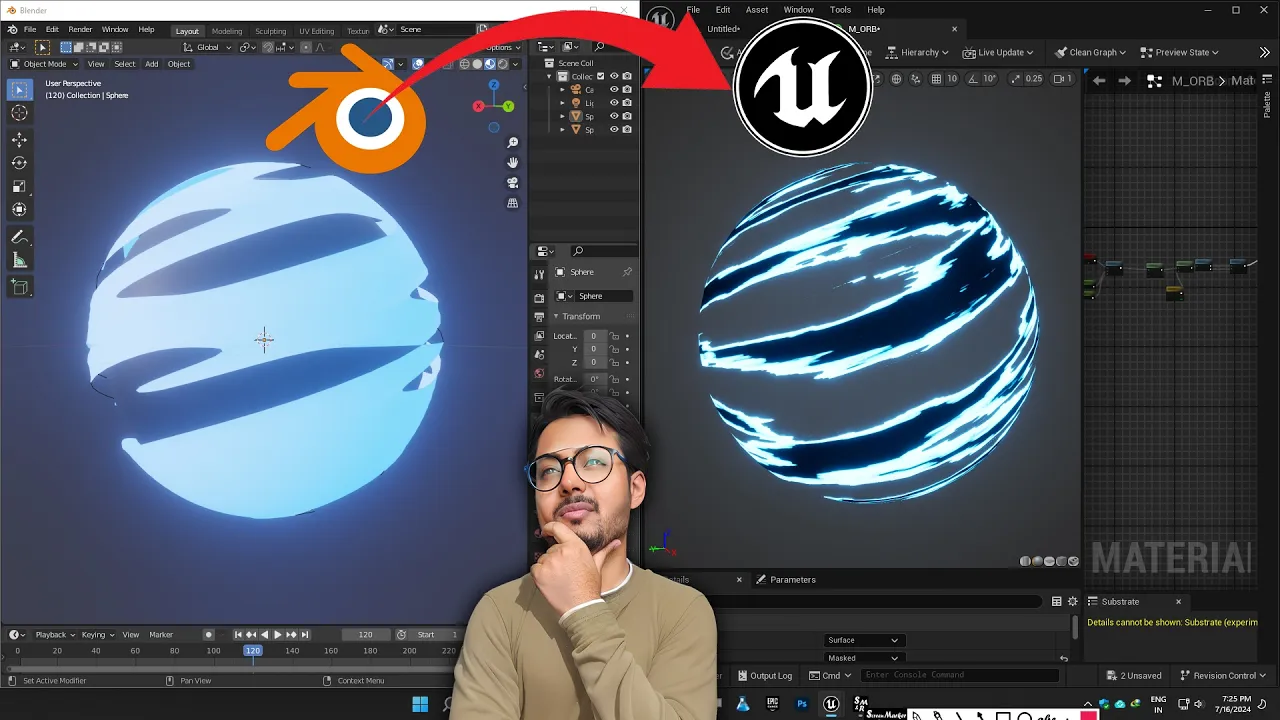1280x720 pixels.
Task: Click the viewport zoom magnifier icon
Action: [513, 143]
